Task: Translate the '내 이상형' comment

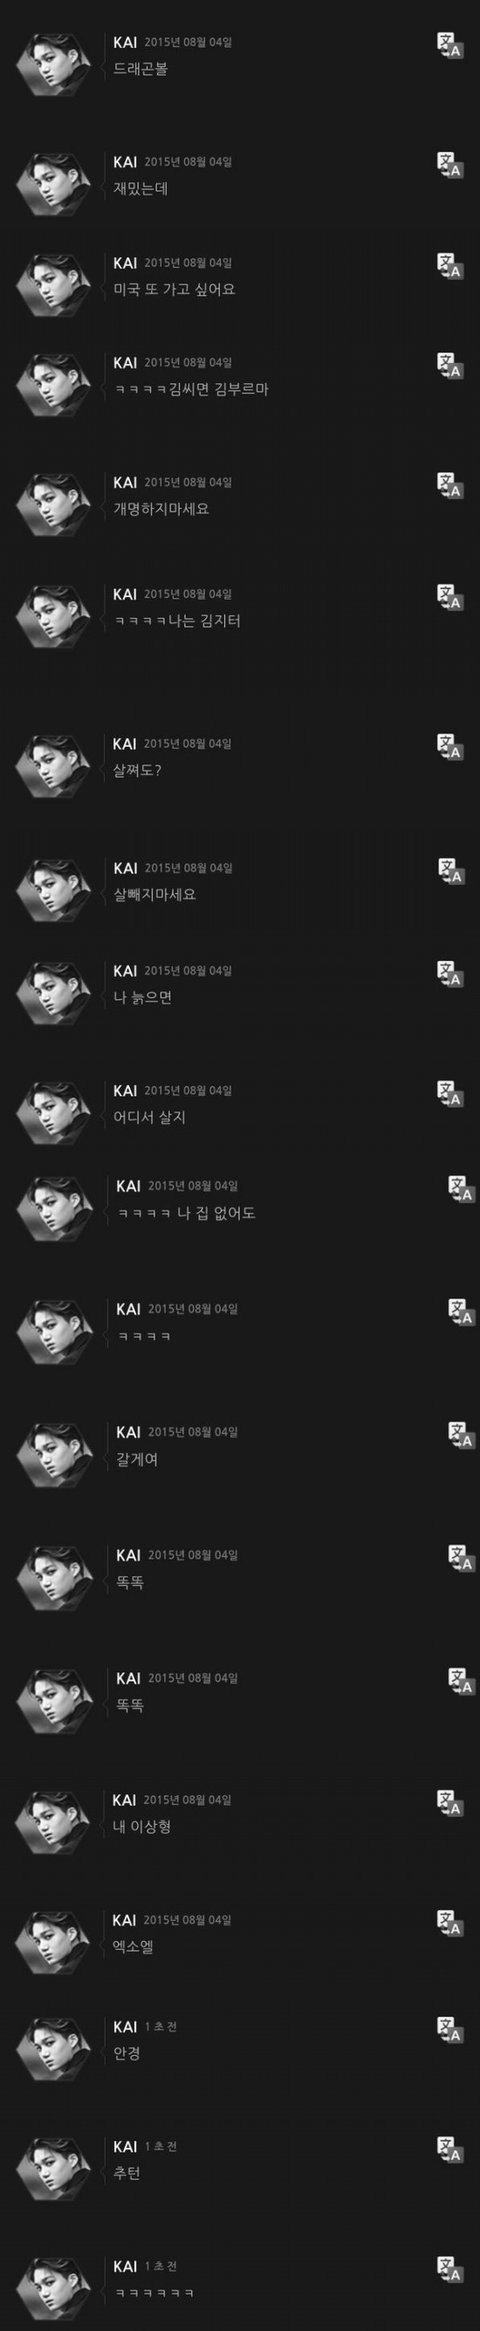Action: click(x=450, y=1804)
